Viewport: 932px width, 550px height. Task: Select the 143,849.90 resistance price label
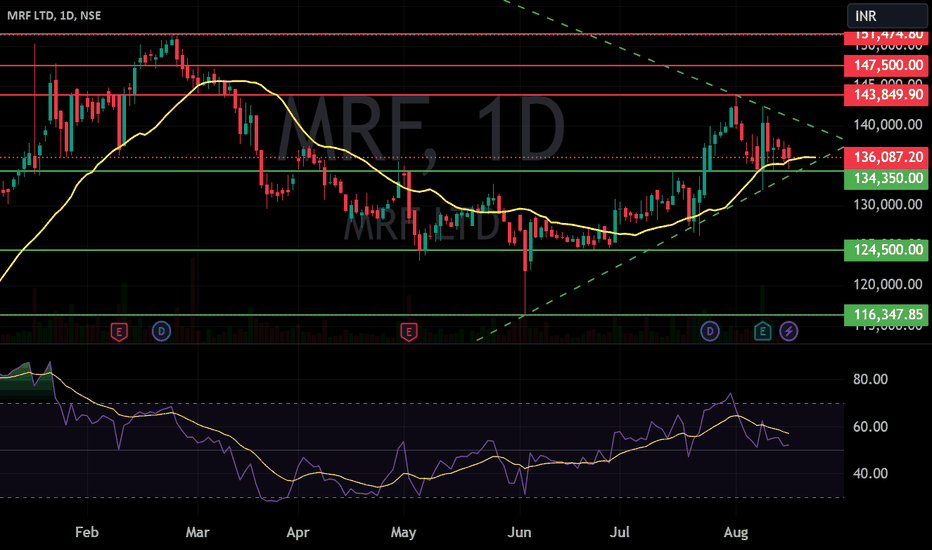(886, 95)
